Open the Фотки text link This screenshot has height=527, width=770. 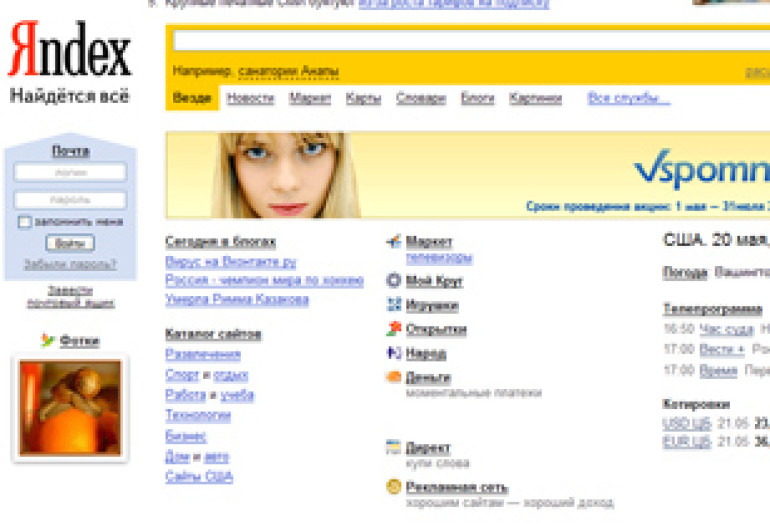(80, 340)
